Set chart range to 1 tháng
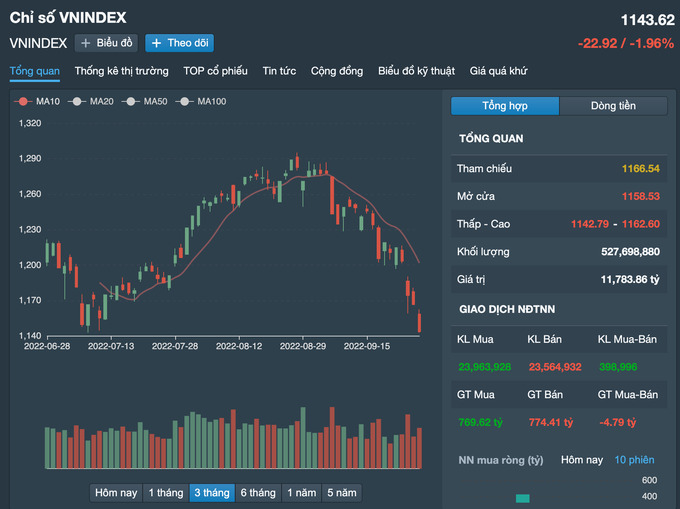The width and height of the screenshot is (680, 509). pos(165,493)
